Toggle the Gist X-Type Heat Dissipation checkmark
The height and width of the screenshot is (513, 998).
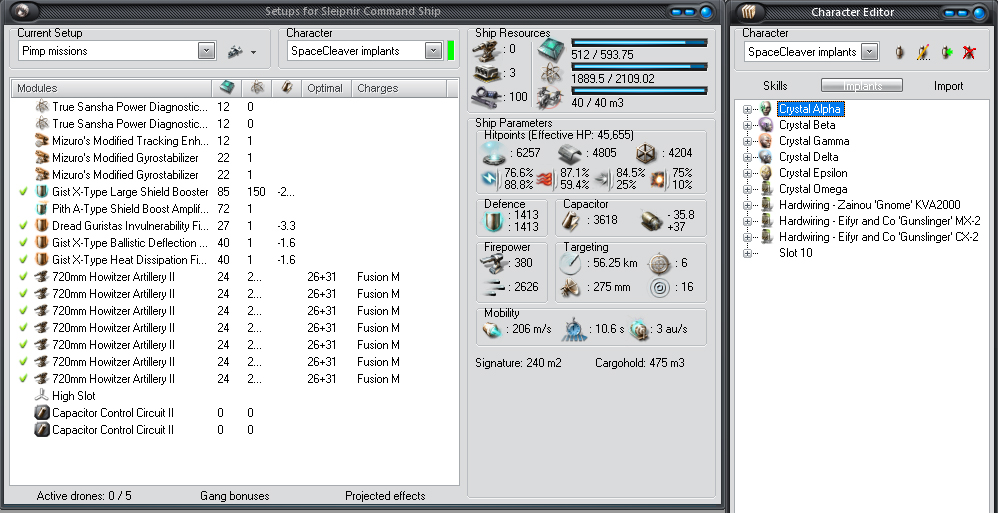pos(24,260)
